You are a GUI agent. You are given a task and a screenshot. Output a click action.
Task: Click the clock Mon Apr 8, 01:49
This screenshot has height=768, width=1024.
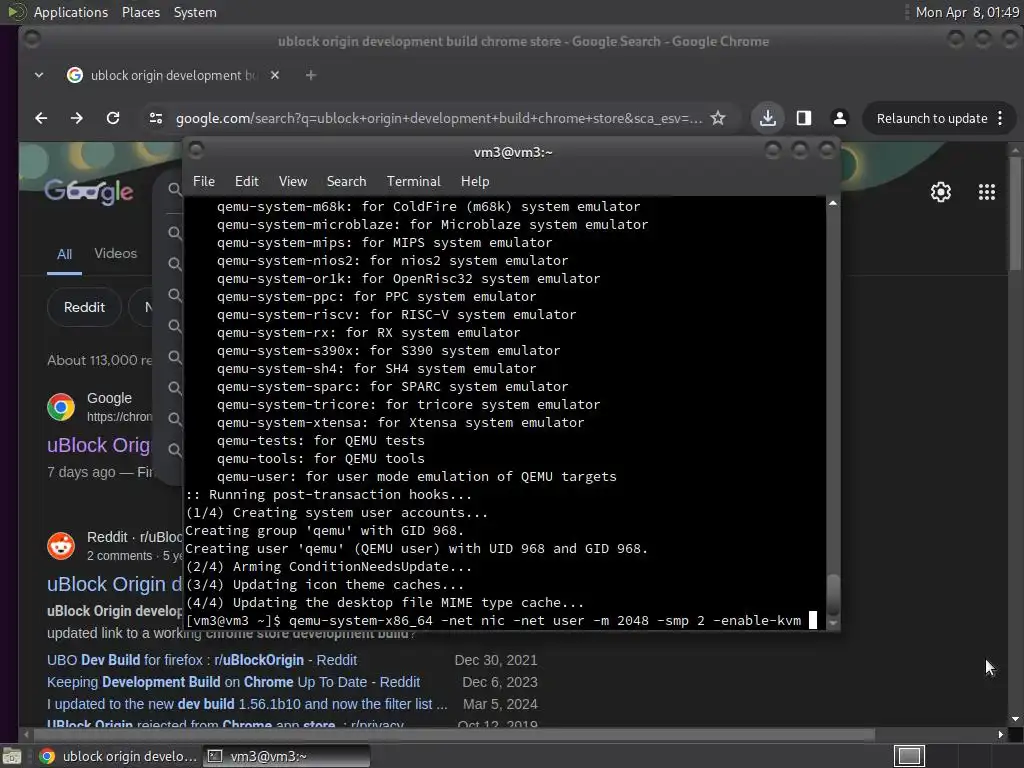967,12
